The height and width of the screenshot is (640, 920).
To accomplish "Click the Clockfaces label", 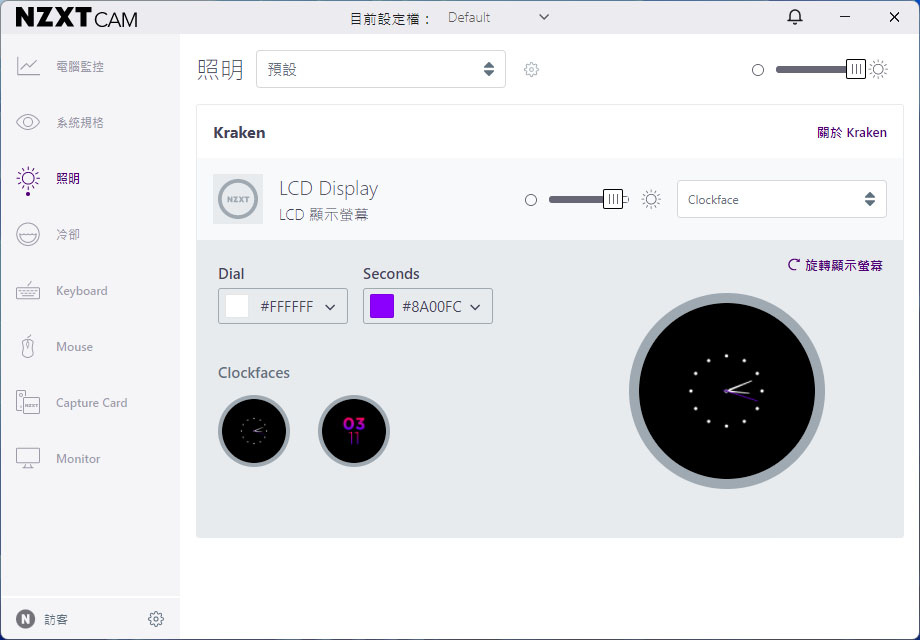I will (x=254, y=373).
